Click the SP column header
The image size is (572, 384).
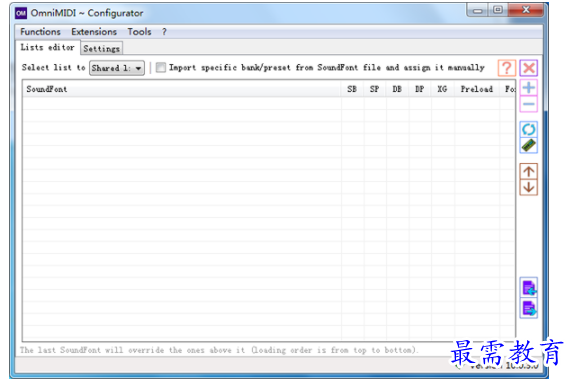[x=375, y=89]
